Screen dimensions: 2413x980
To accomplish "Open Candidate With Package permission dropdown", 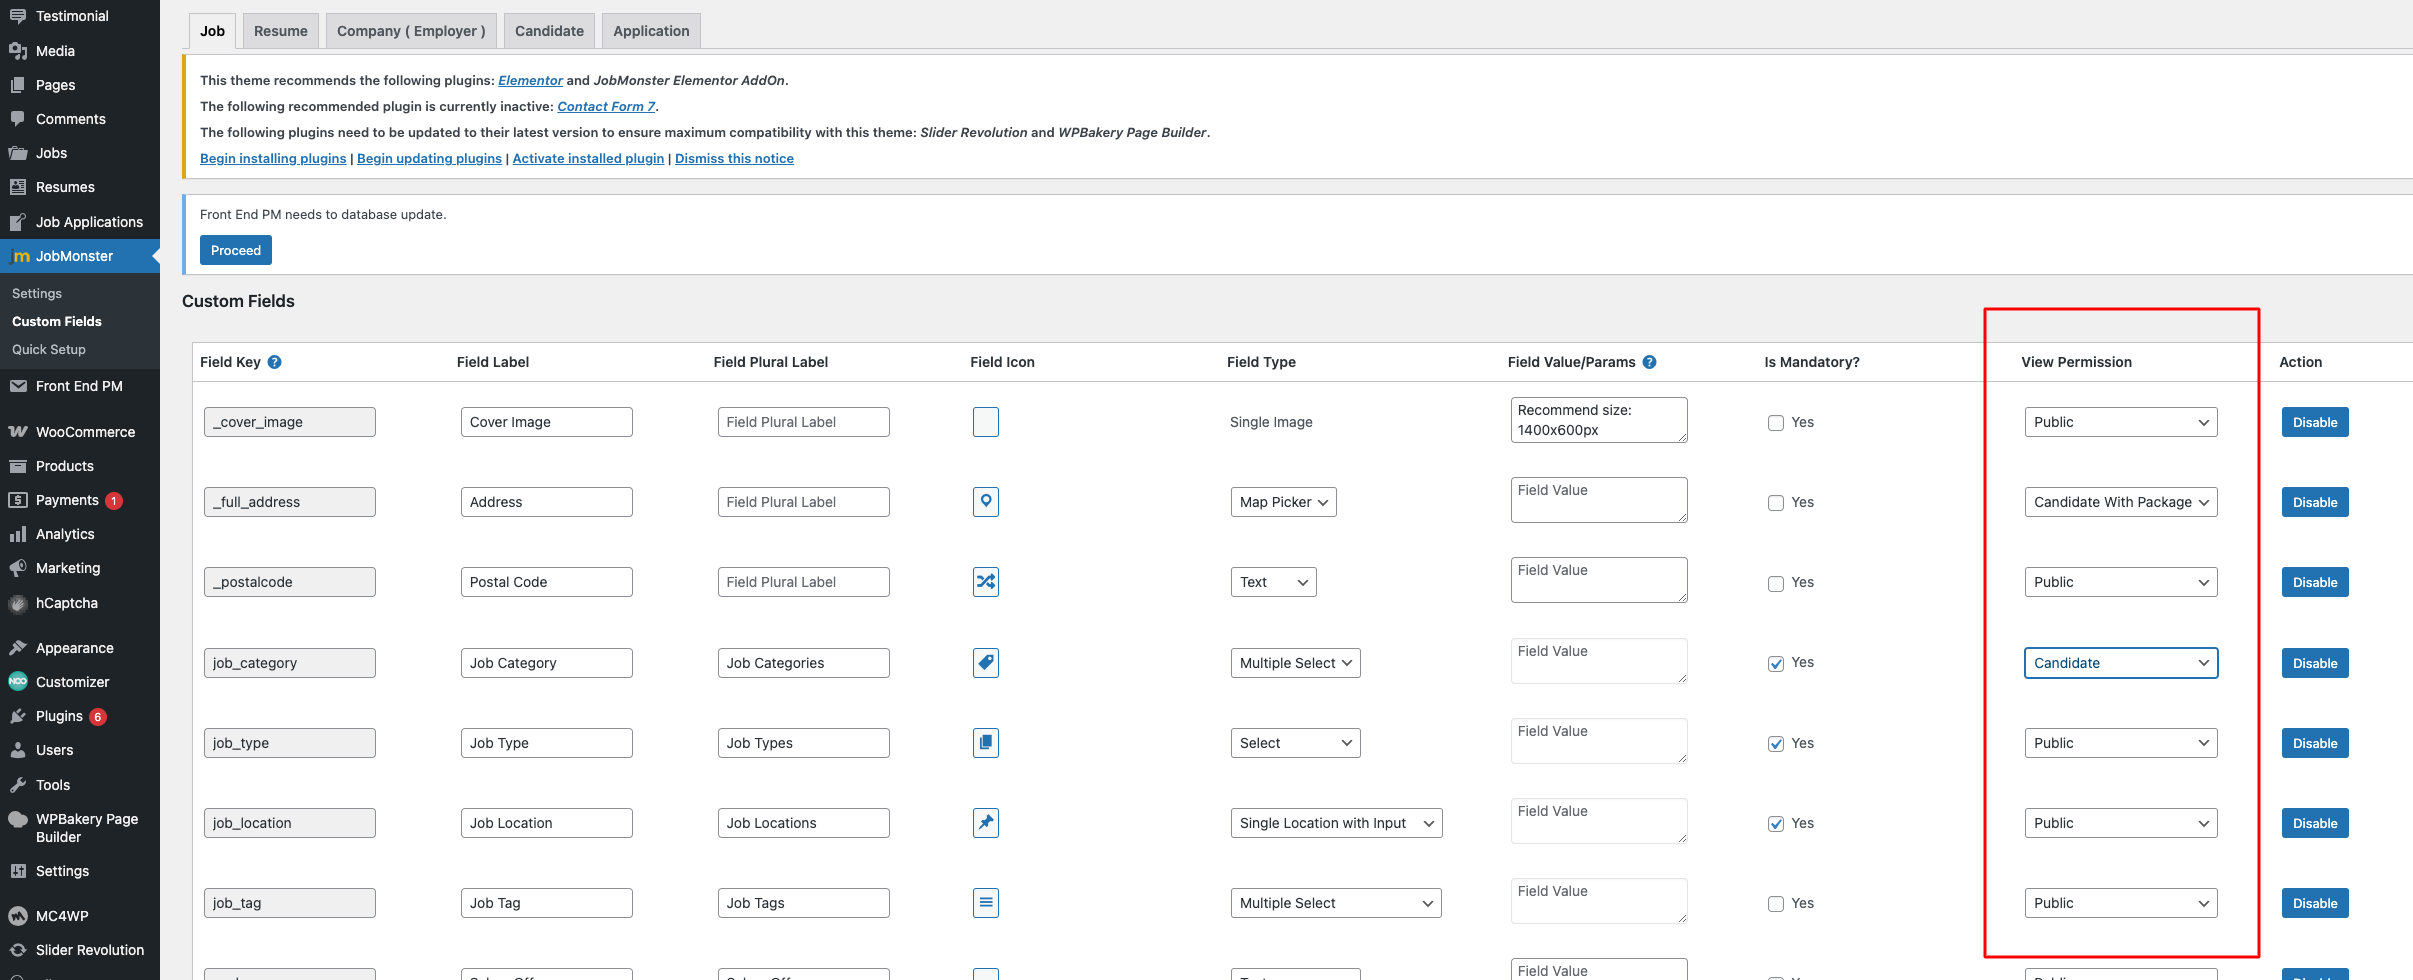I will [2121, 502].
